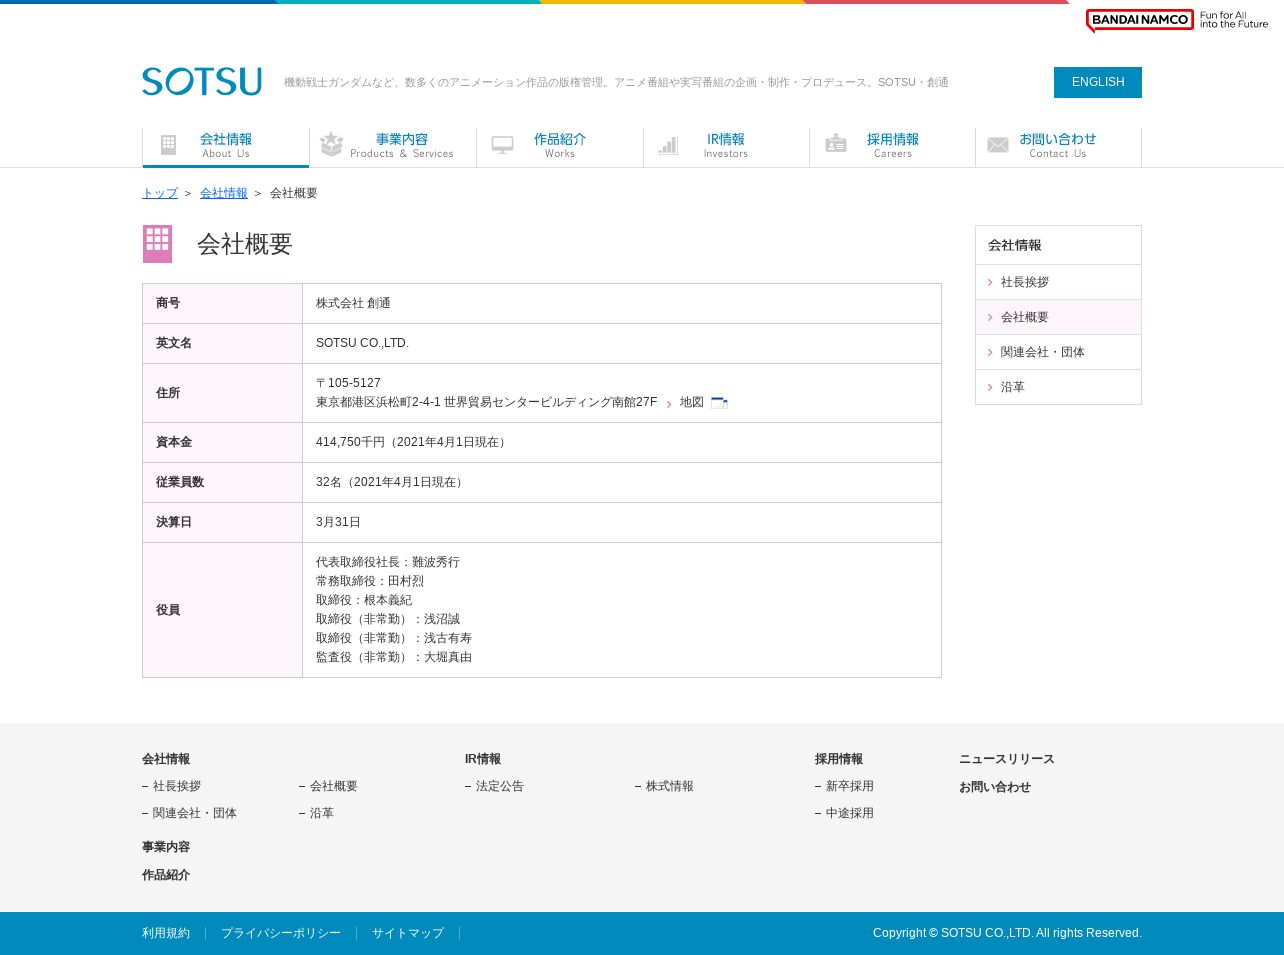Open footer 会社概要 link

pos(334,786)
